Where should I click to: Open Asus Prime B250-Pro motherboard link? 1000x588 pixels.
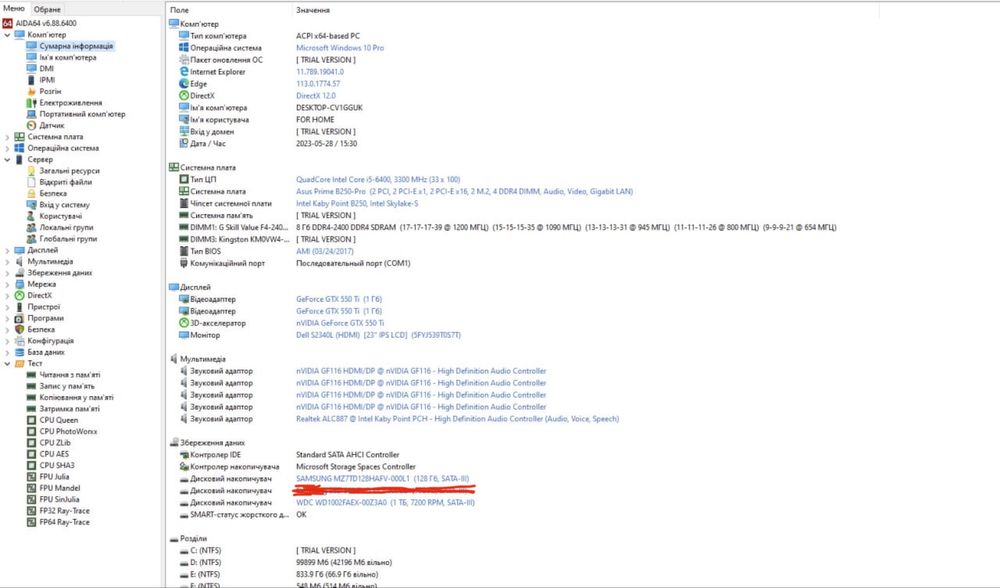click(464, 191)
